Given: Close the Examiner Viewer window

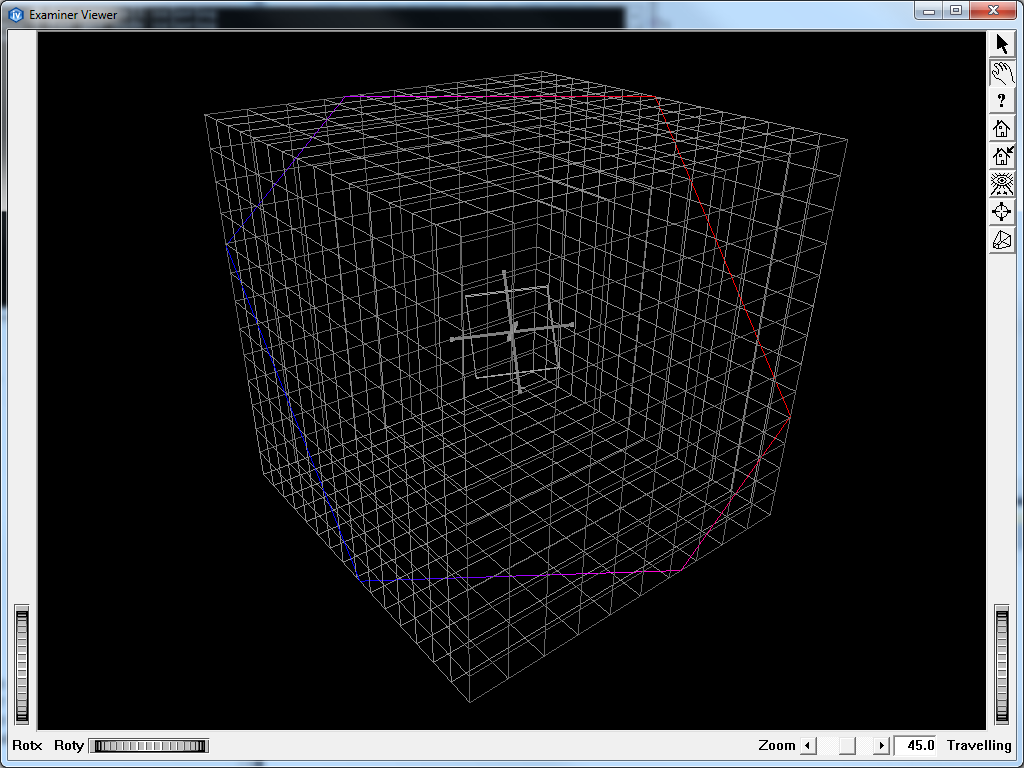Looking at the screenshot, I should tap(993, 10).
